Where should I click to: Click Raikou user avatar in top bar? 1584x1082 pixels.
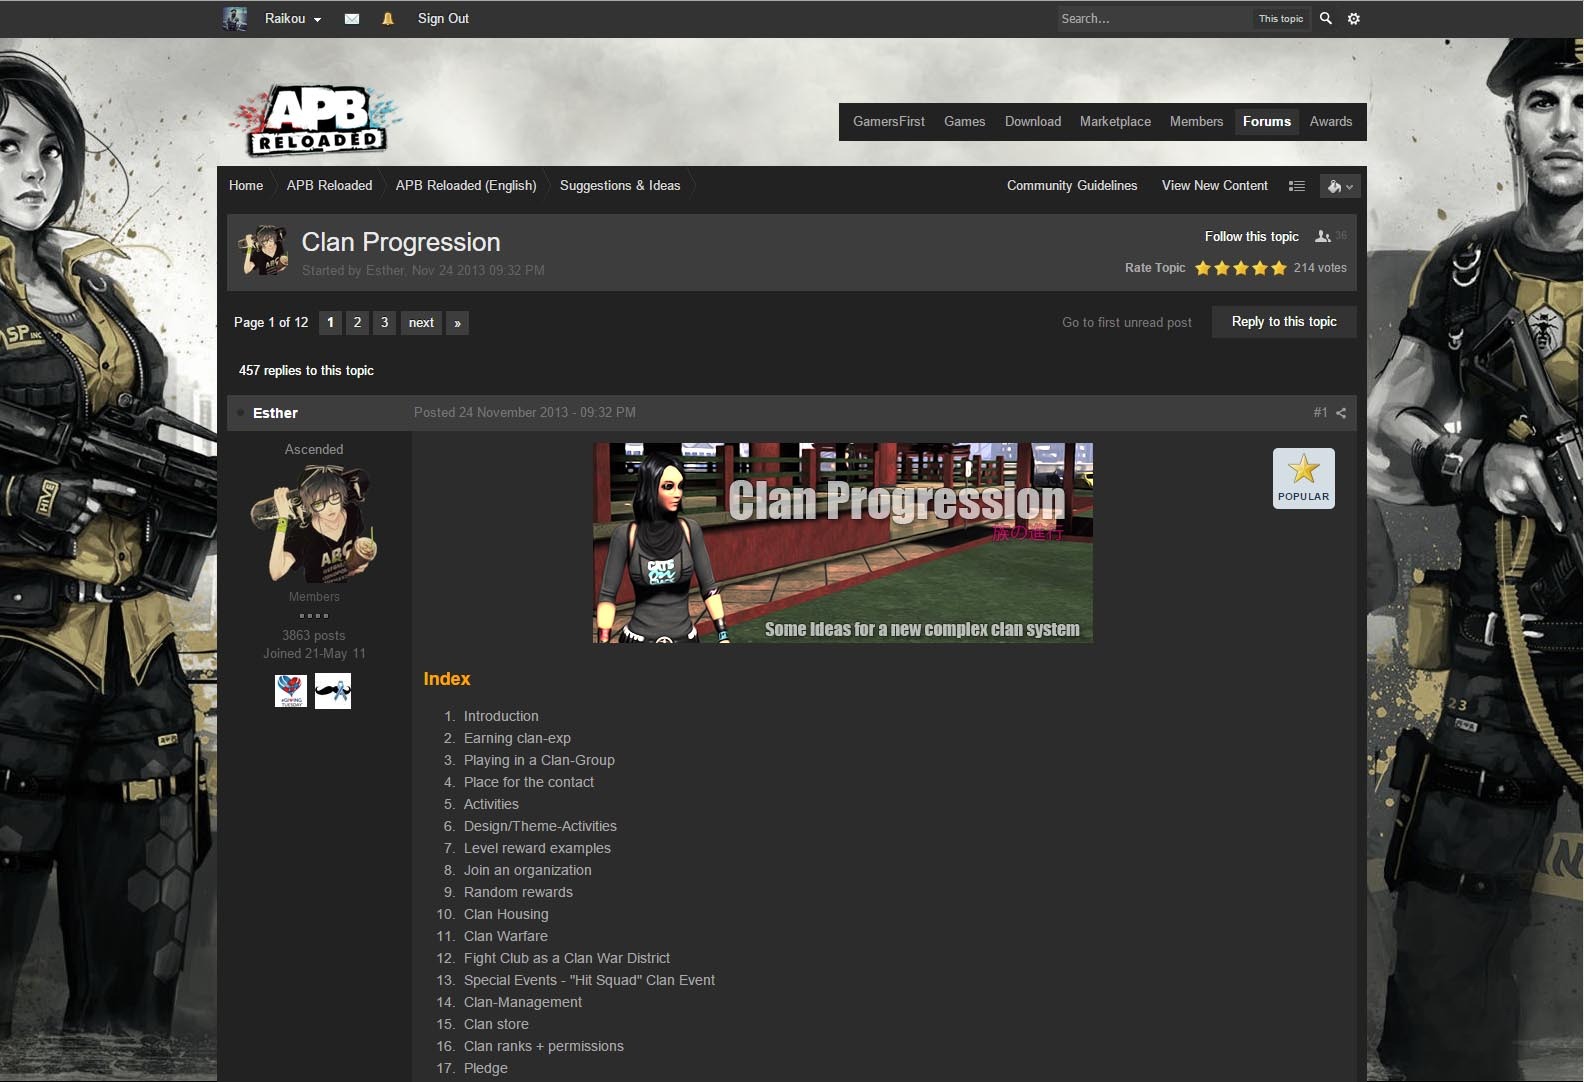click(234, 18)
